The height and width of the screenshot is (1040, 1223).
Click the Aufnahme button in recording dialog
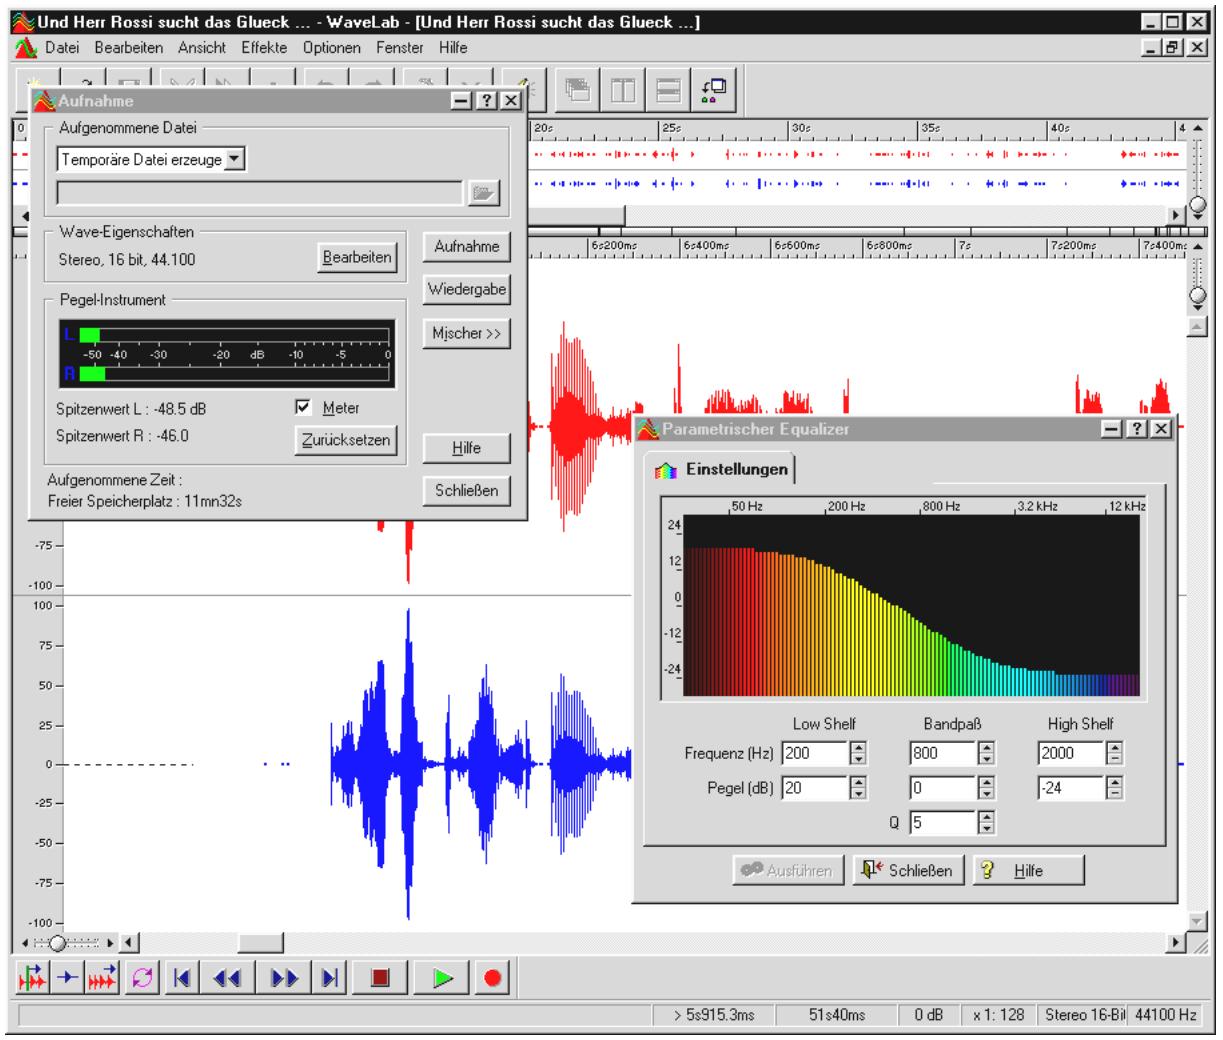(x=466, y=247)
